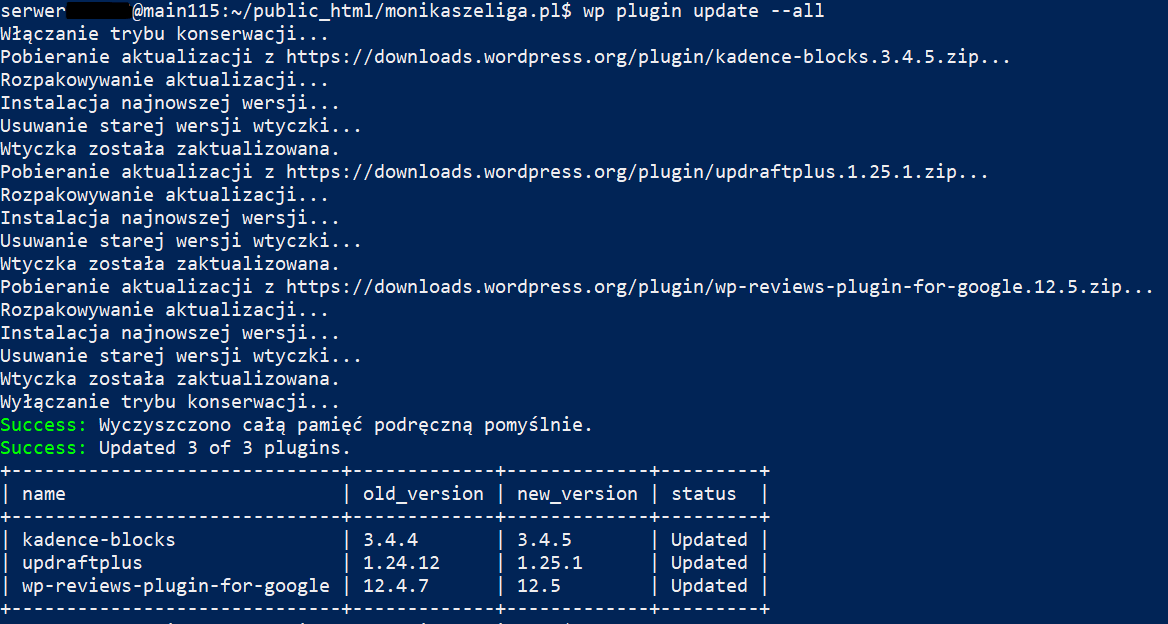
Task: Click the "name" column header in the table
Action: pyautogui.click(x=43, y=494)
